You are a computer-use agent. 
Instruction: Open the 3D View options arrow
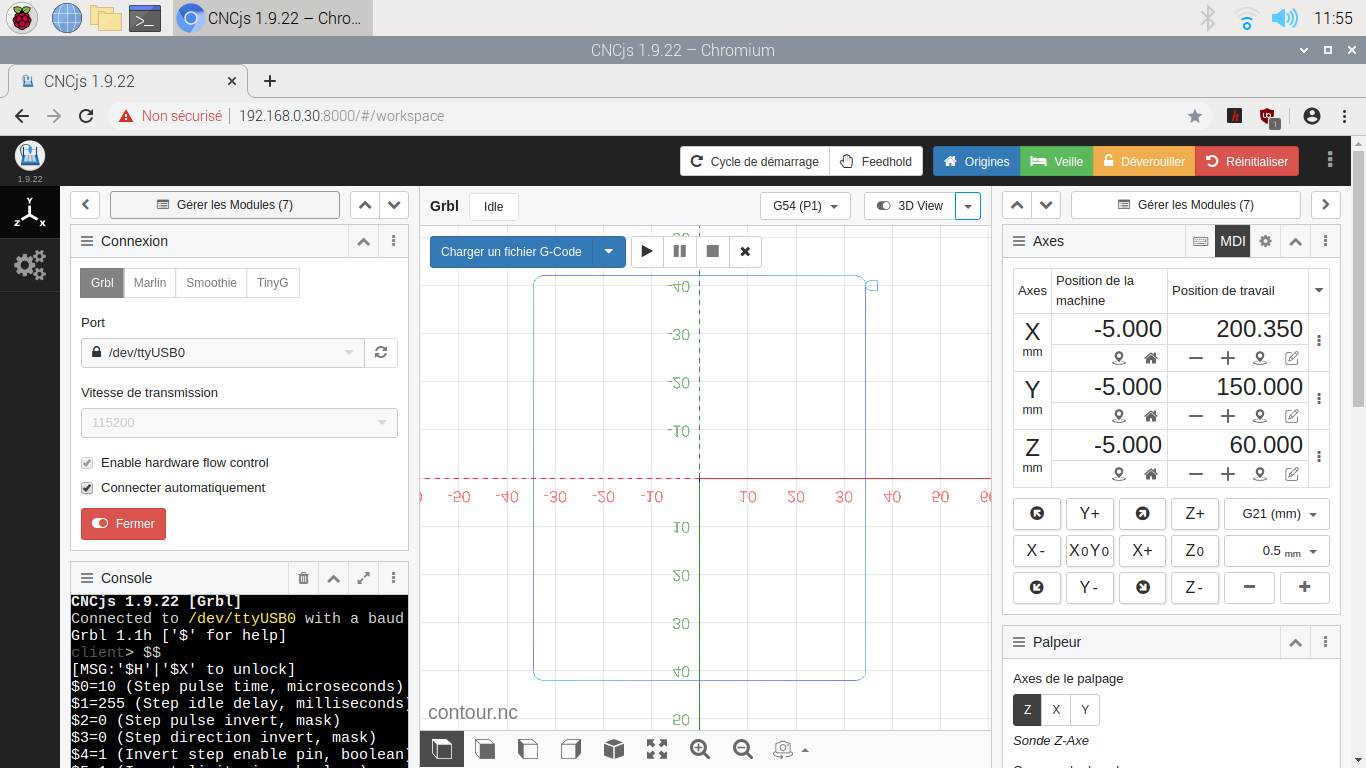tap(968, 206)
